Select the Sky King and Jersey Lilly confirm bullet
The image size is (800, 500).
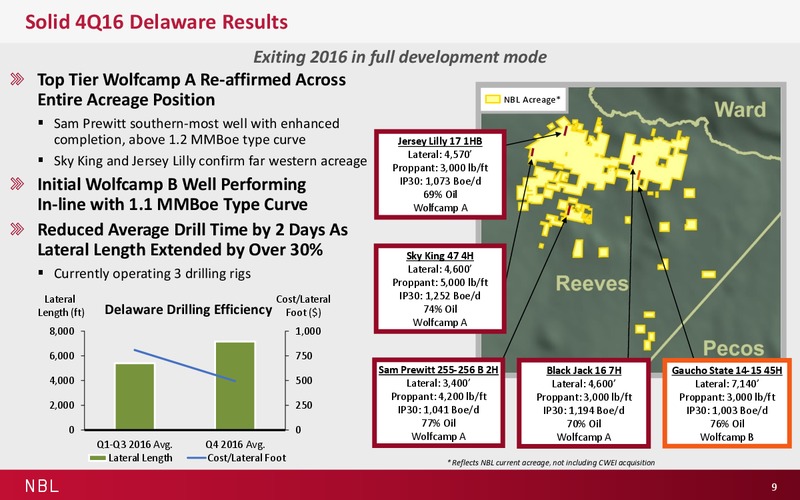pos(210,161)
